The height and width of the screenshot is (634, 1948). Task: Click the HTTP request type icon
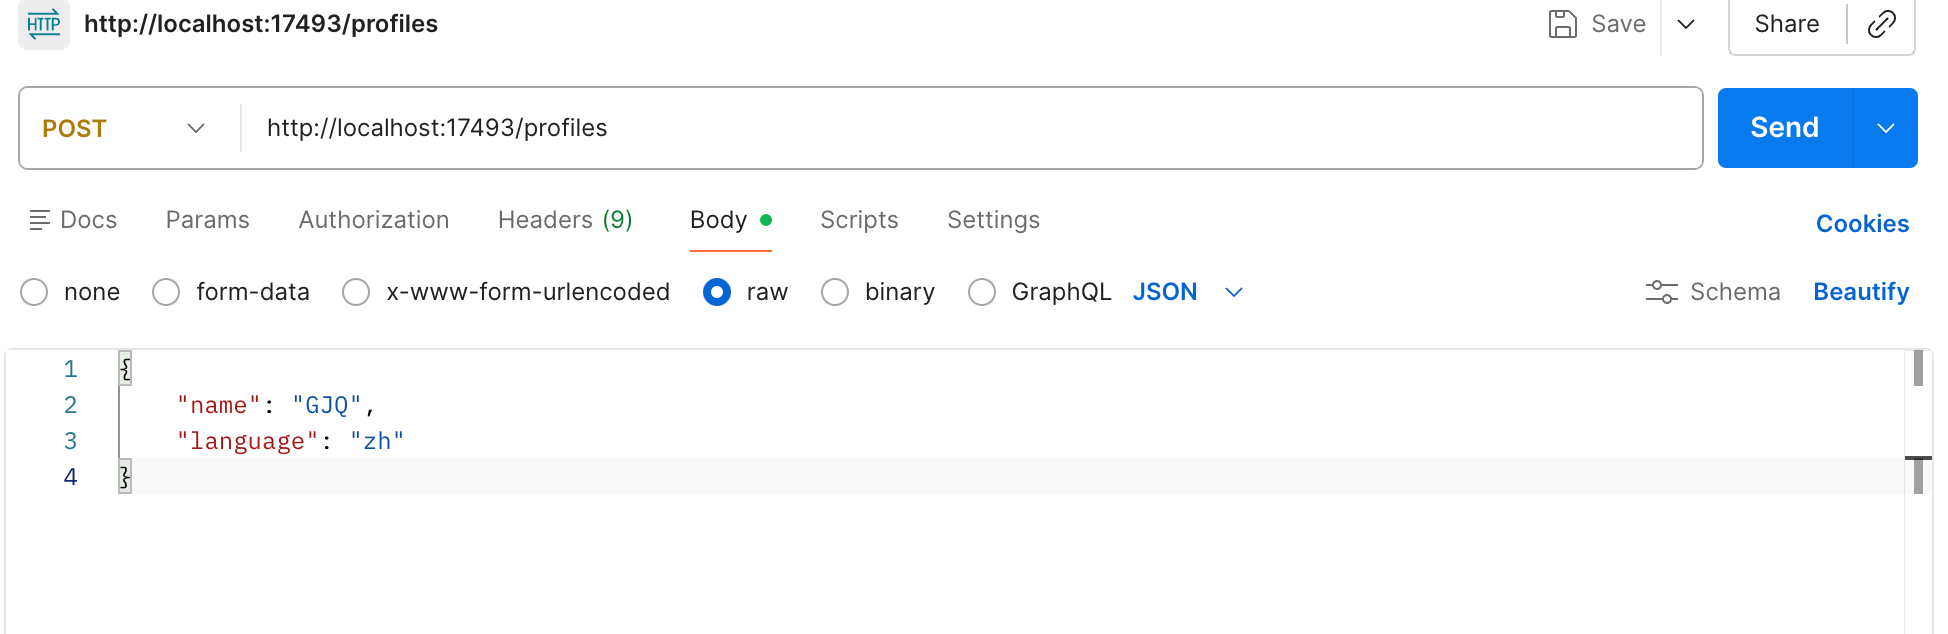point(44,24)
